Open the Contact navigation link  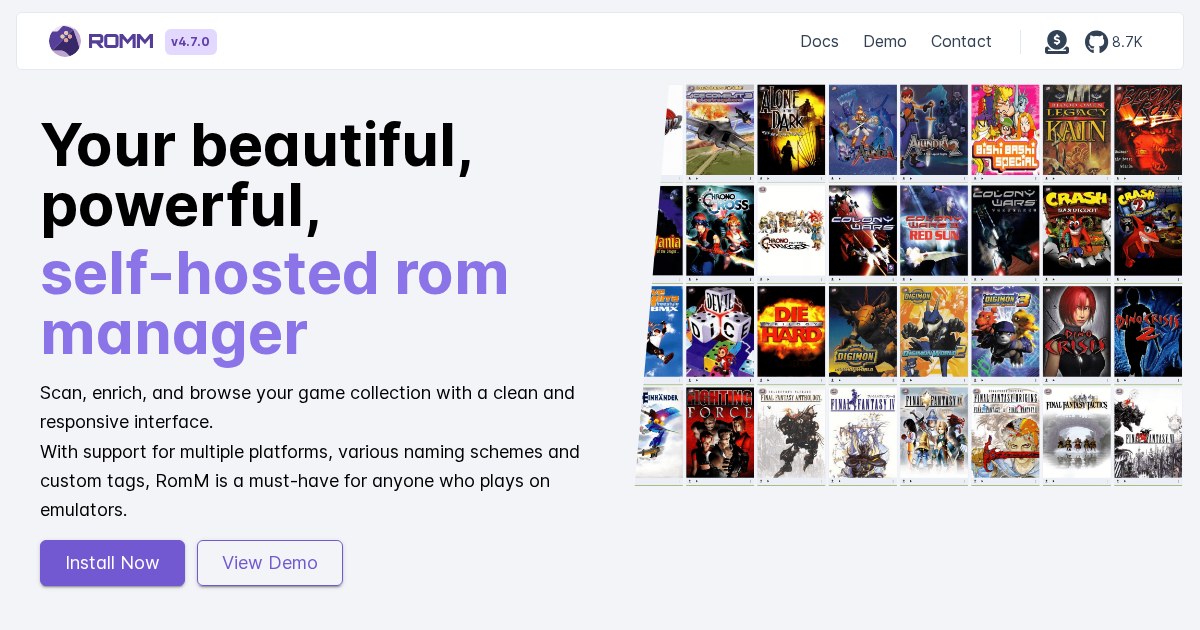(961, 41)
